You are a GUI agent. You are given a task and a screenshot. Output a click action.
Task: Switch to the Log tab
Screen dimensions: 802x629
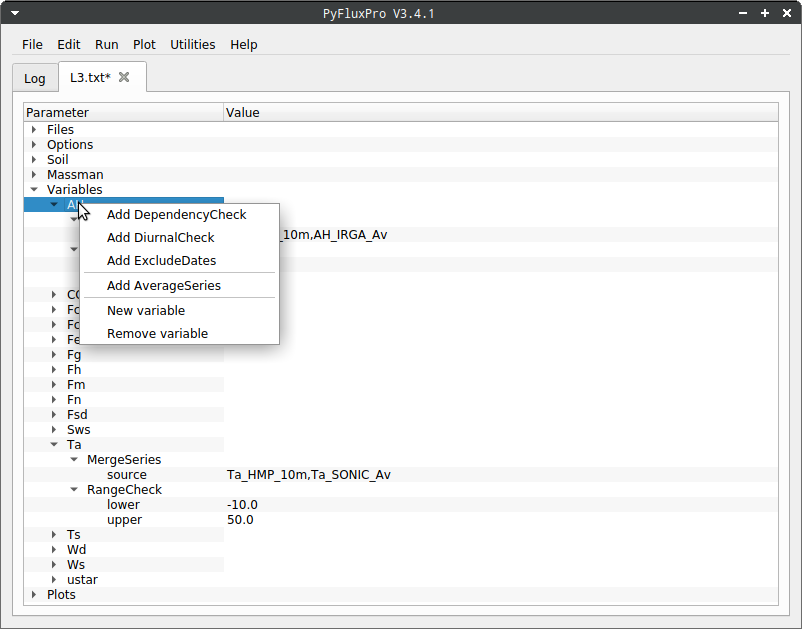(x=35, y=78)
